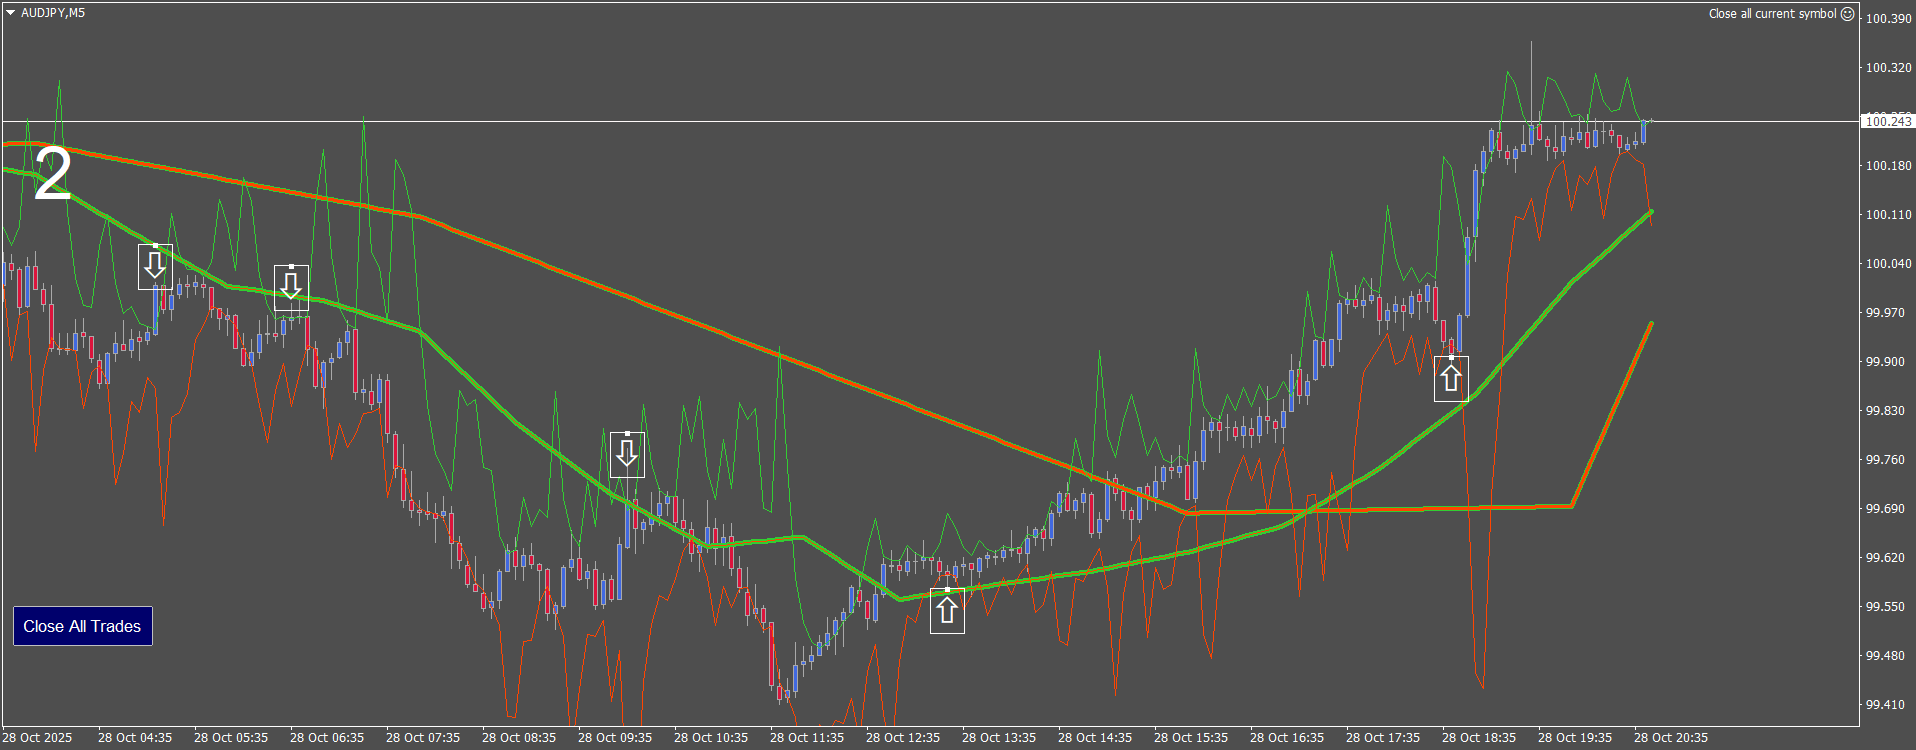Click the '28 Oct 12:35' time label
The width and height of the screenshot is (1916, 750).
[903, 738]
